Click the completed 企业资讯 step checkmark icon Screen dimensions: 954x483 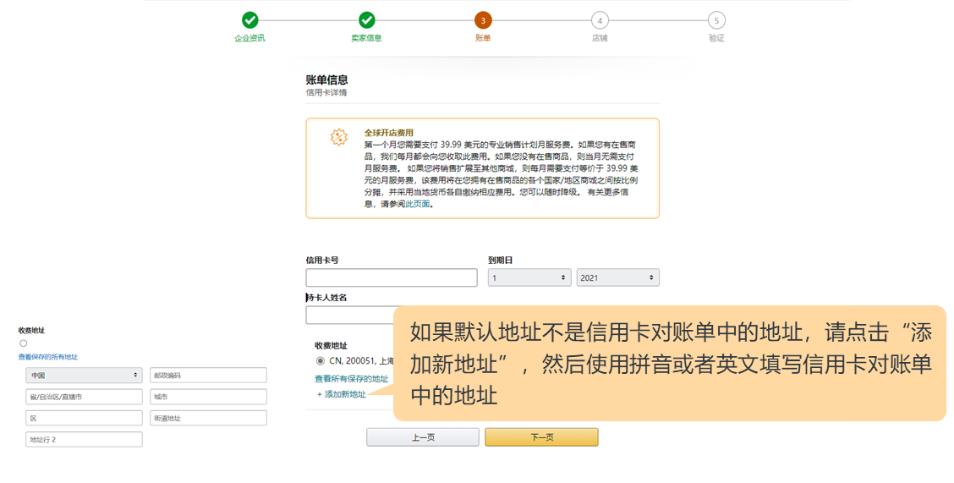pyautogui.click(x=250, y=20)
